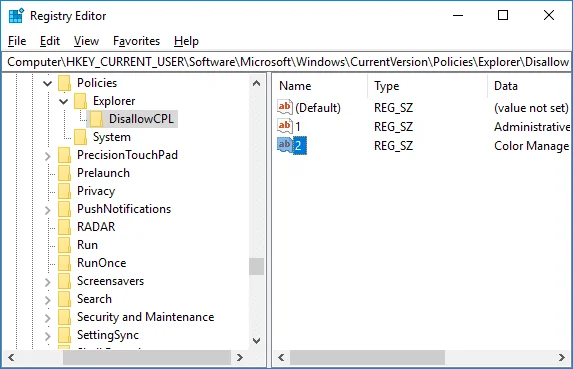Select the DisallowCPL tree key

tap(141, 119)
